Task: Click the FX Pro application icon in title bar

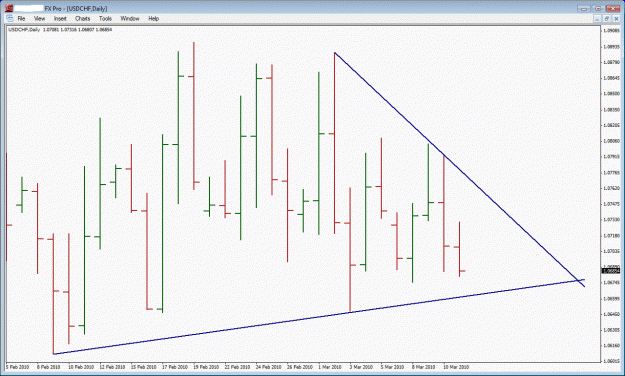Action: pyautogui.click(x=8, y=8)
